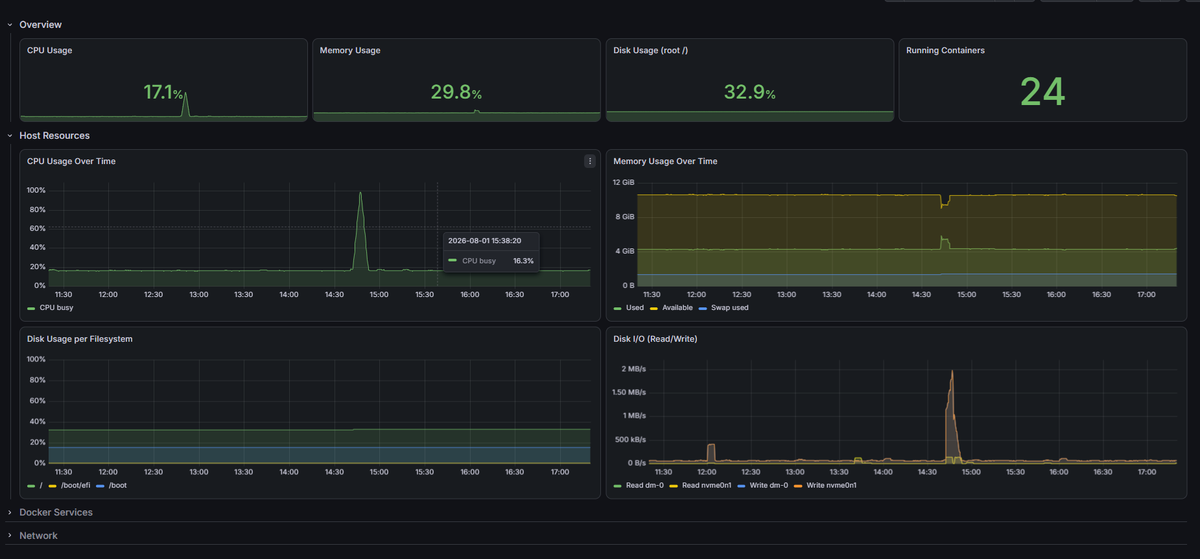1200x559 pixels.
Task: Open the CPU Usage Over Time panel menu (three dots)
Action: pos(590,161)
